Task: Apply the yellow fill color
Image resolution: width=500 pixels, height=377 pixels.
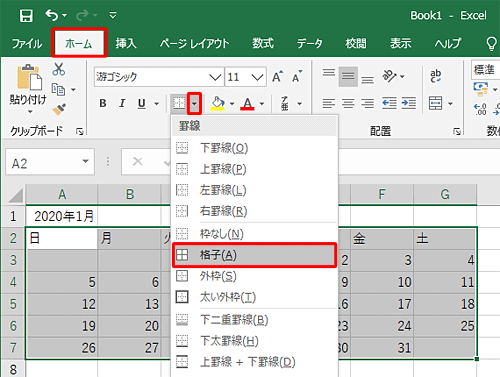Action: (x=218, y=104)
